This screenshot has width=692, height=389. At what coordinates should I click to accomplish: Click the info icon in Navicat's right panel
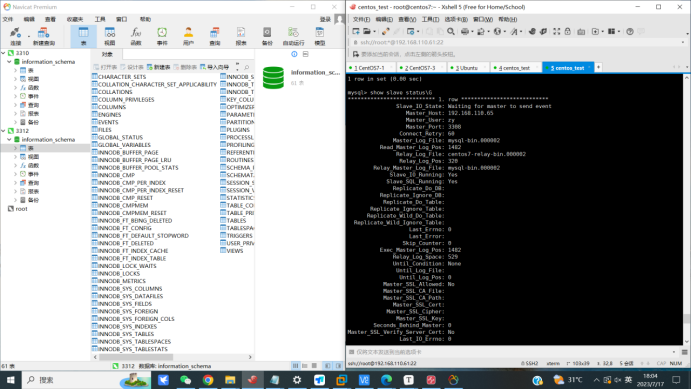pyautogui.click(x=294, y=54)
